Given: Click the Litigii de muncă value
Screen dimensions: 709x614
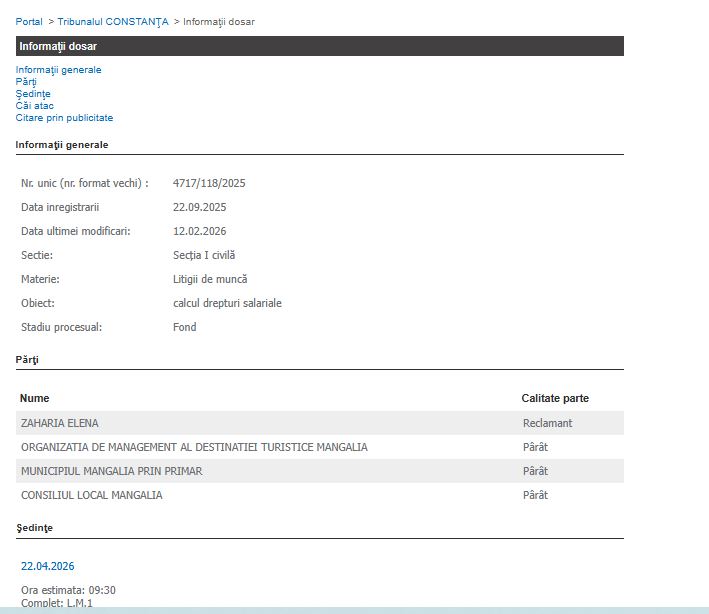Looking at the screenshot, I should [x=209, y=279].
